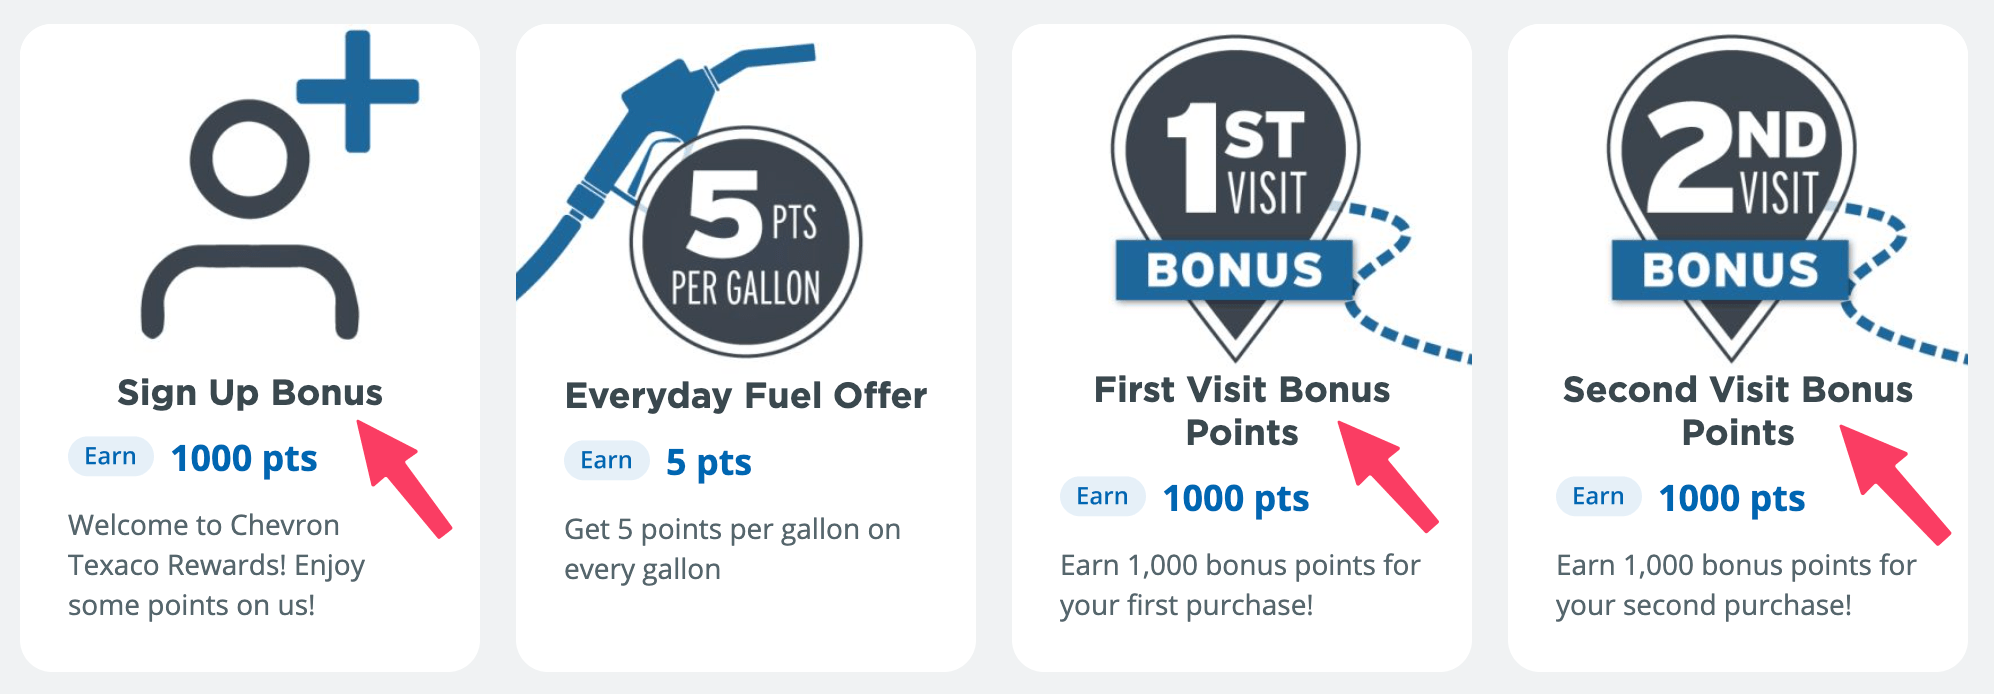This screenshot has height=694, width=1994.
Task: Click the Welcome to Chevron Texaco Rewards description
Action: point(216,565)
